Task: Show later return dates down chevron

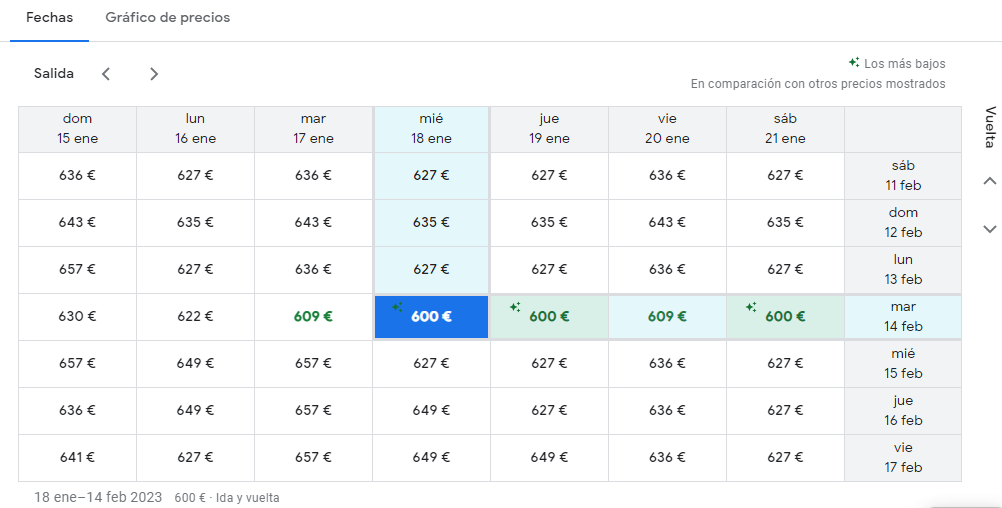Action: coord(989,229)
